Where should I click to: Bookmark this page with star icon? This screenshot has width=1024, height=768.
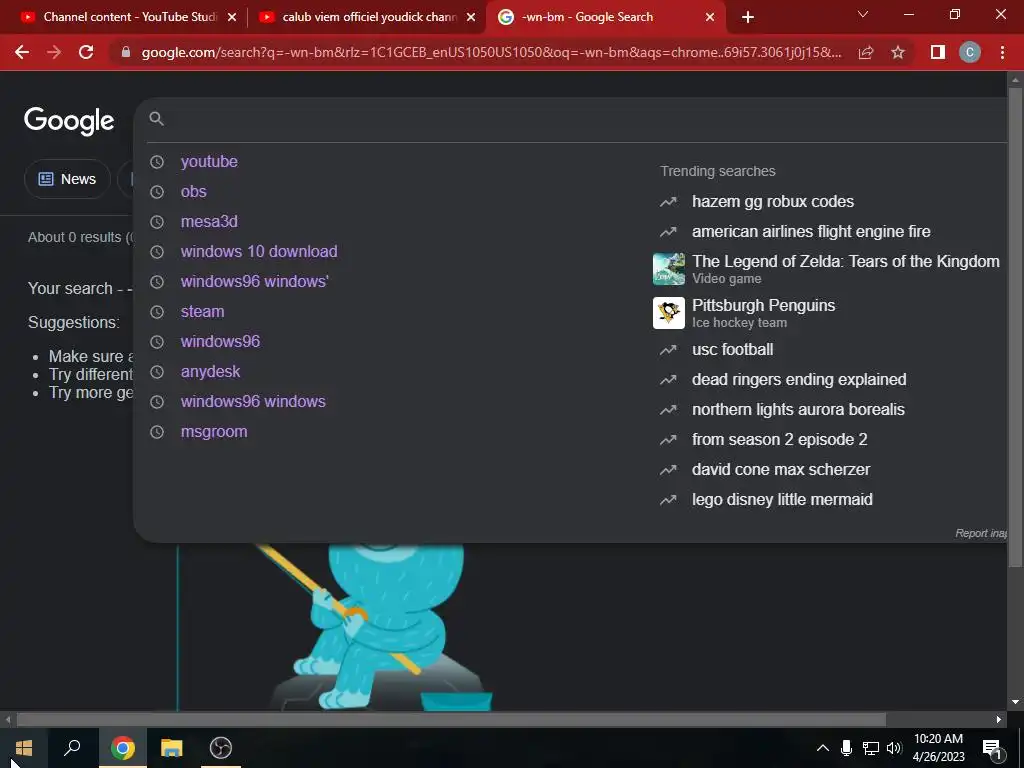tap(898, 52)
